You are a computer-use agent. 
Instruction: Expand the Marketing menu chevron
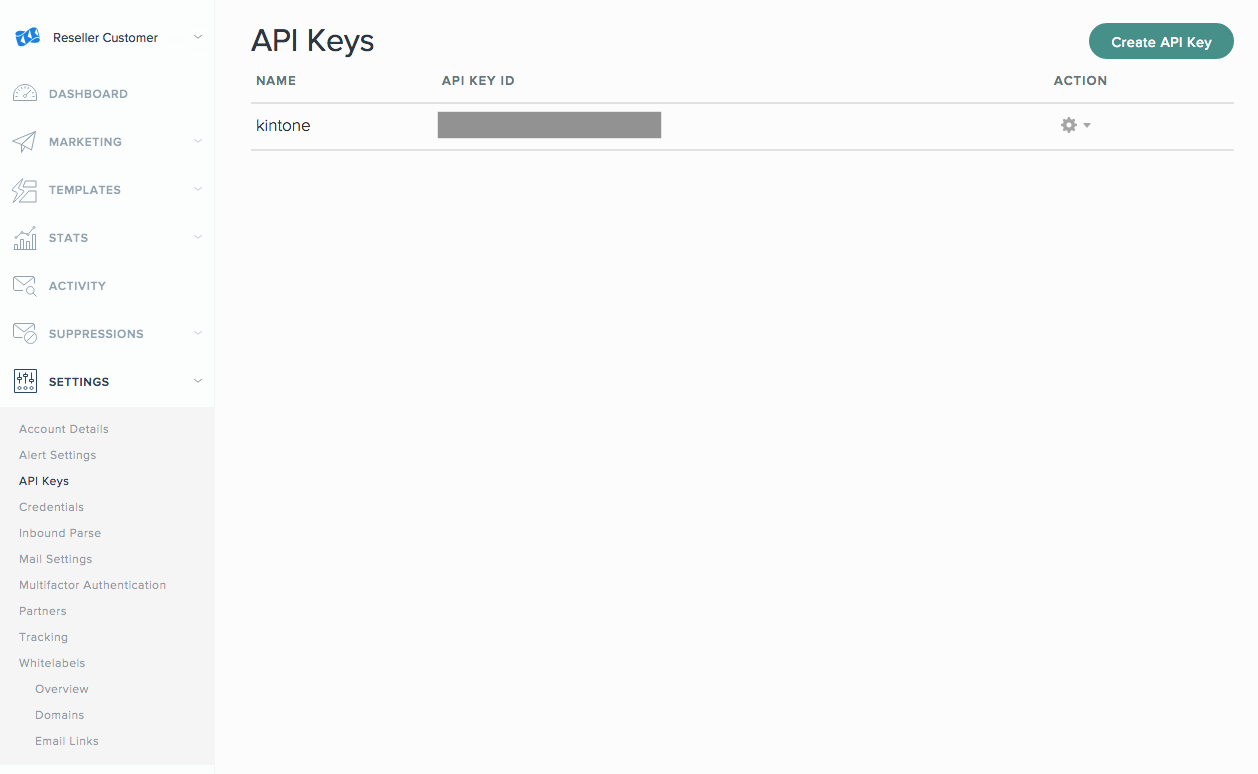point(197,142)
